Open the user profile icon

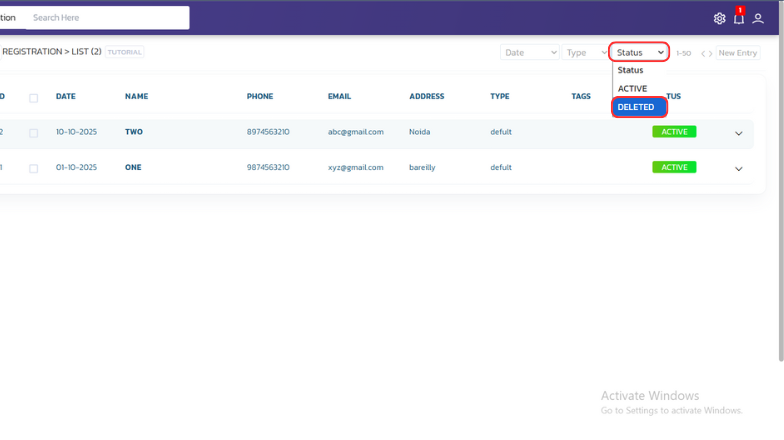758,18
